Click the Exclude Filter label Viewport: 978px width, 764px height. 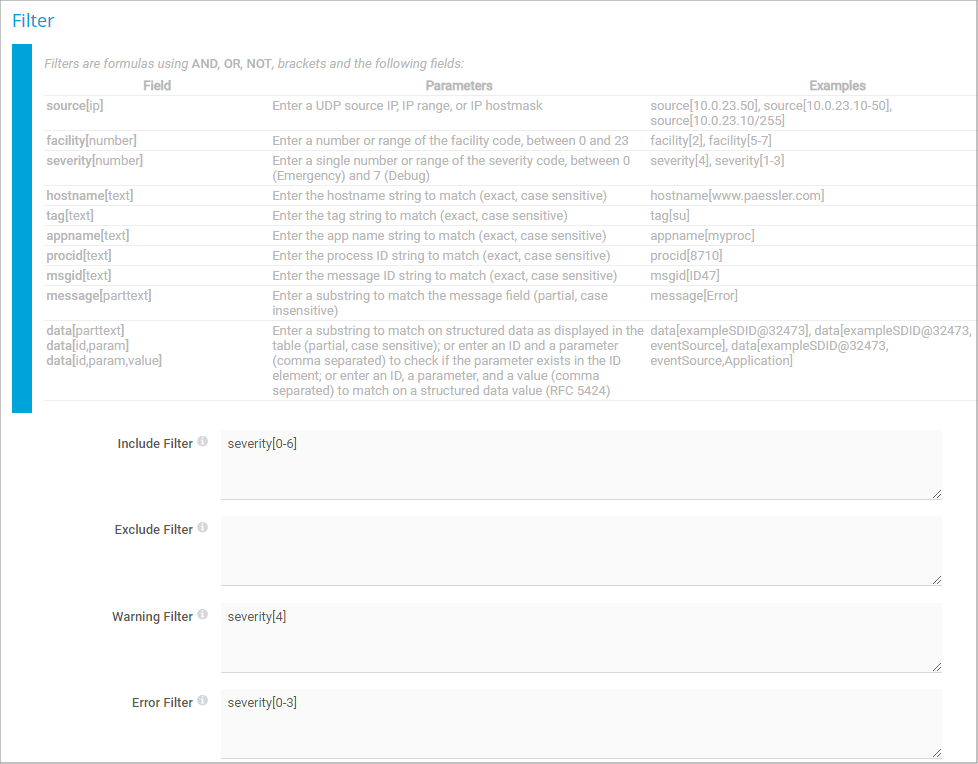click(154, 530)
